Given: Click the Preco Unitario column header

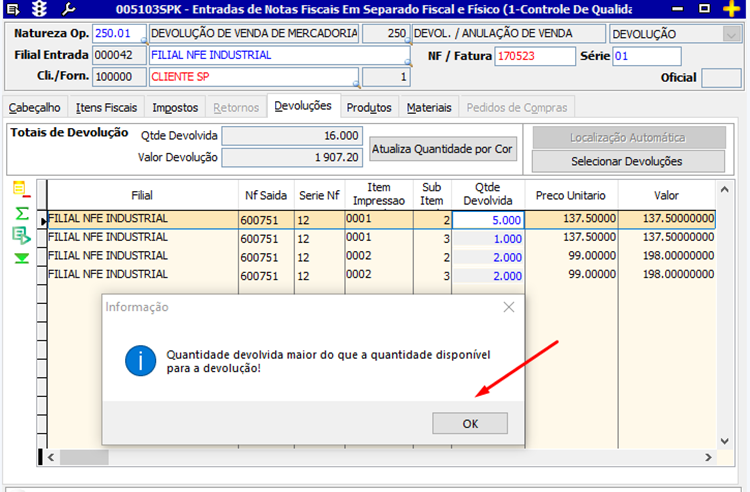Looking at the screenshot, I should [x=571, y=195].
